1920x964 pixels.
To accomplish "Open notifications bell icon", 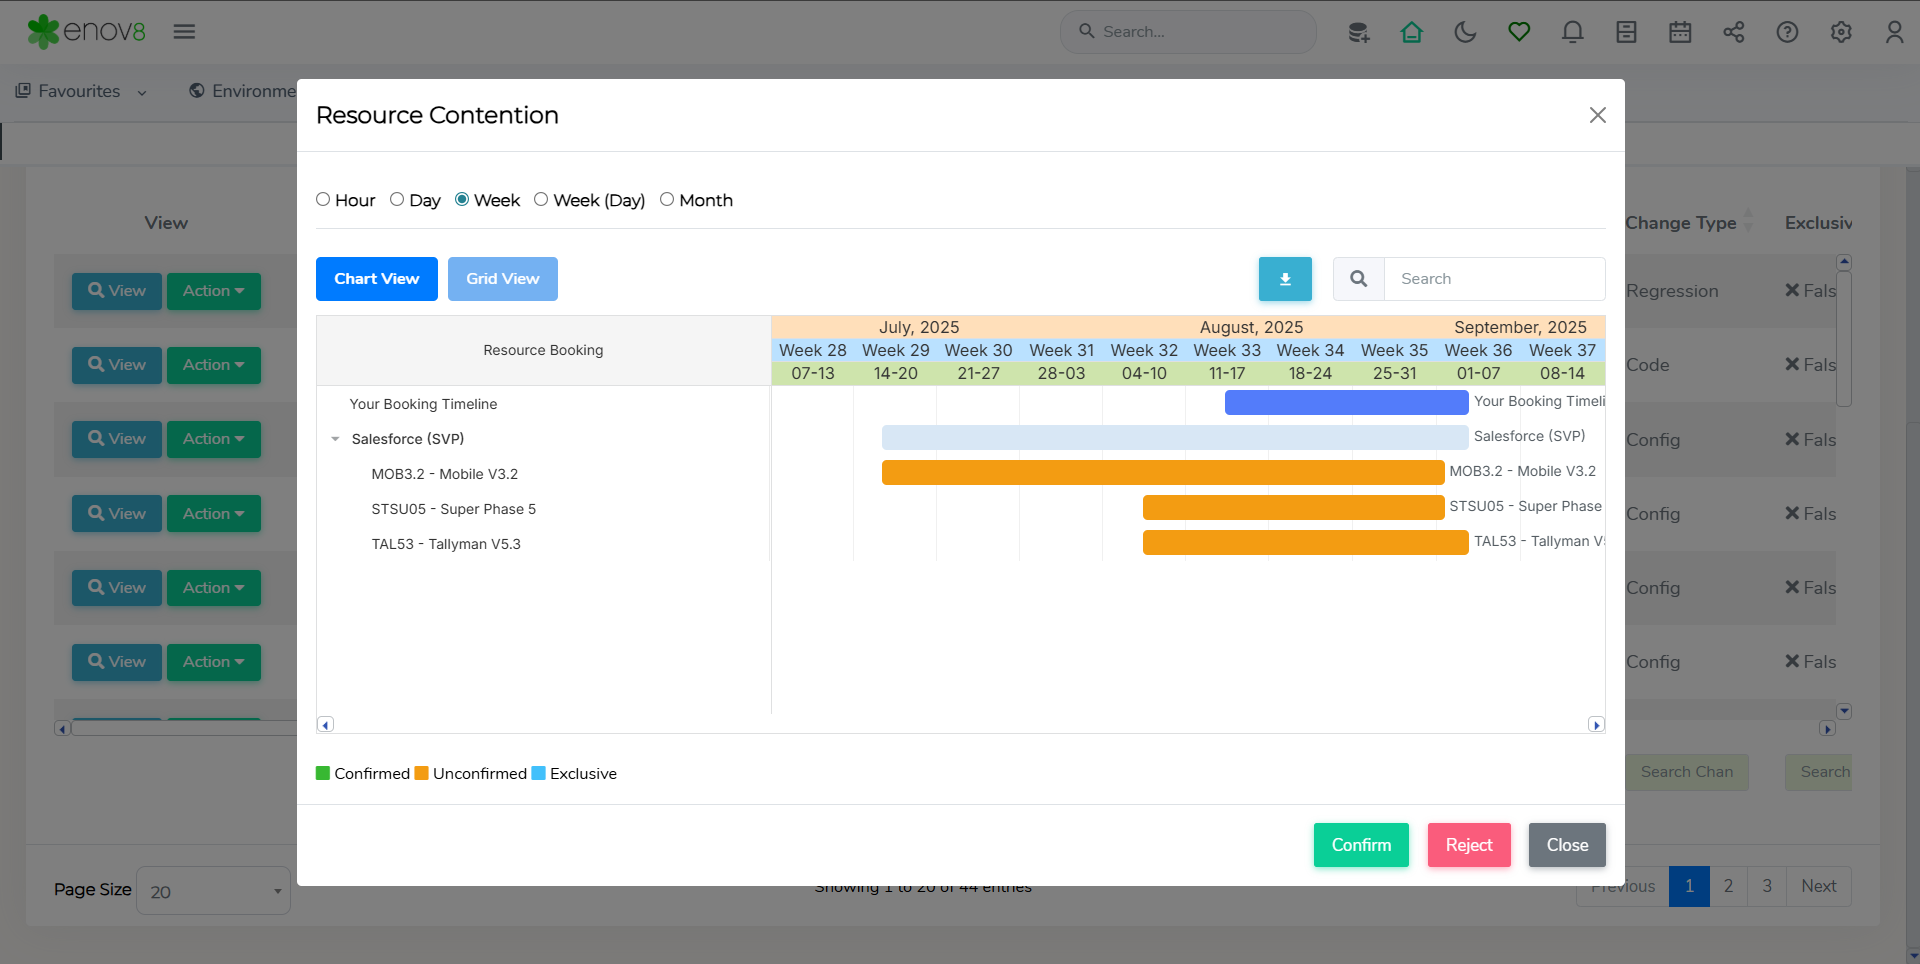I will (1572, 32).
